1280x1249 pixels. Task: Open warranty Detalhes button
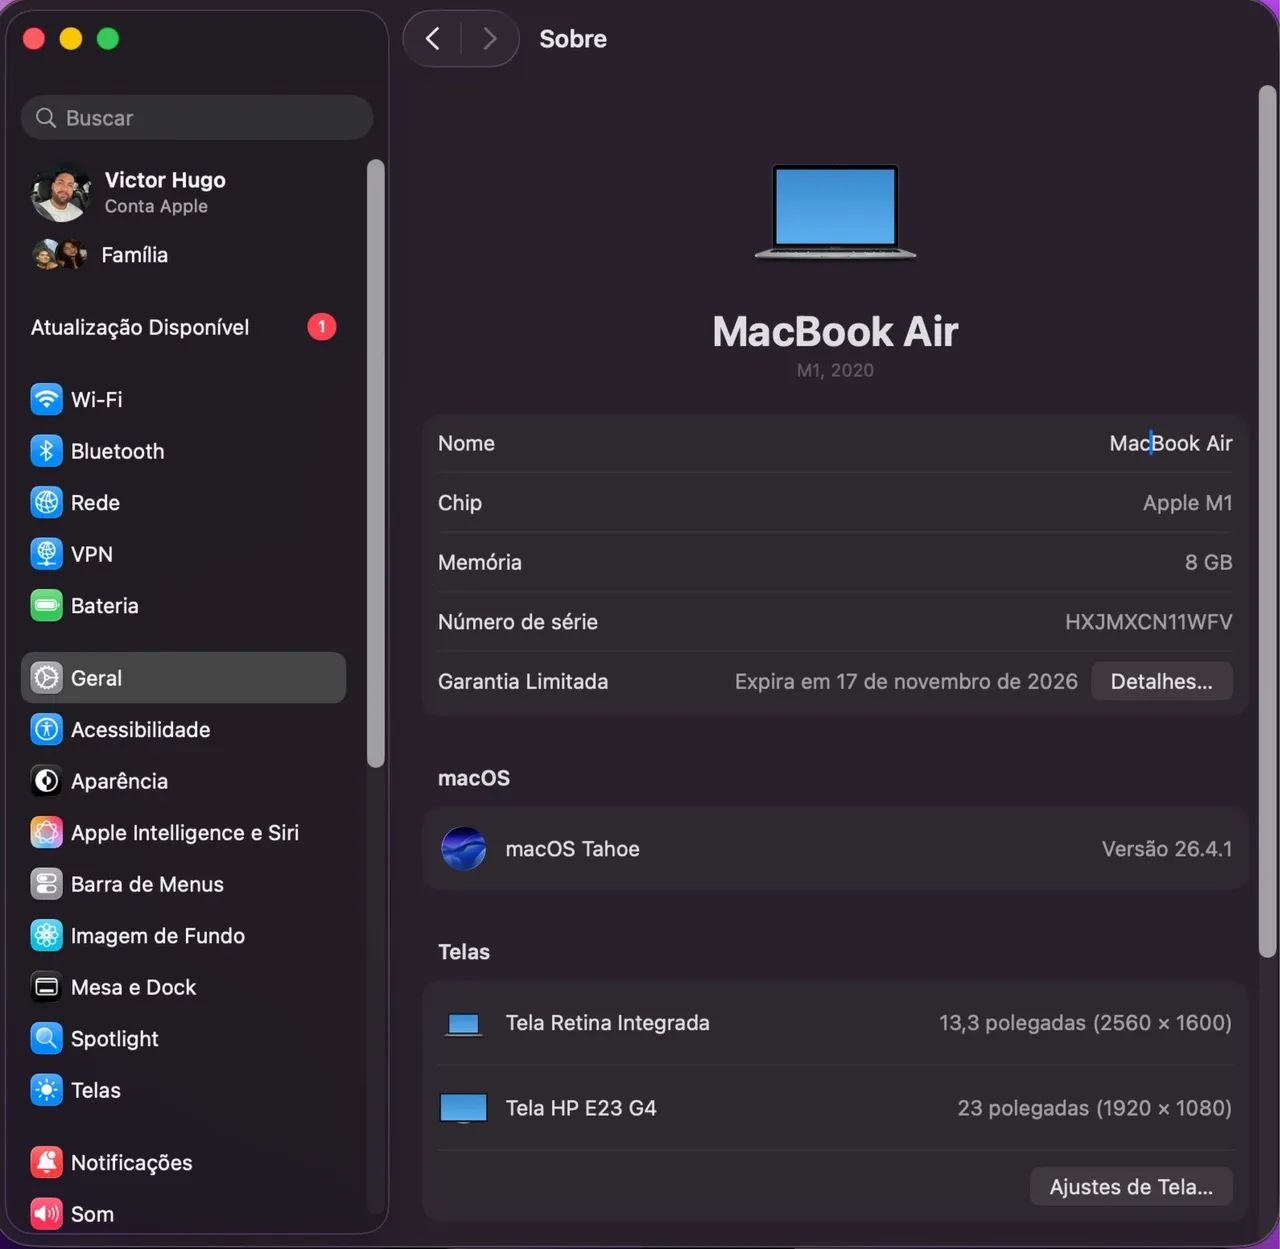coord(1162,681)
